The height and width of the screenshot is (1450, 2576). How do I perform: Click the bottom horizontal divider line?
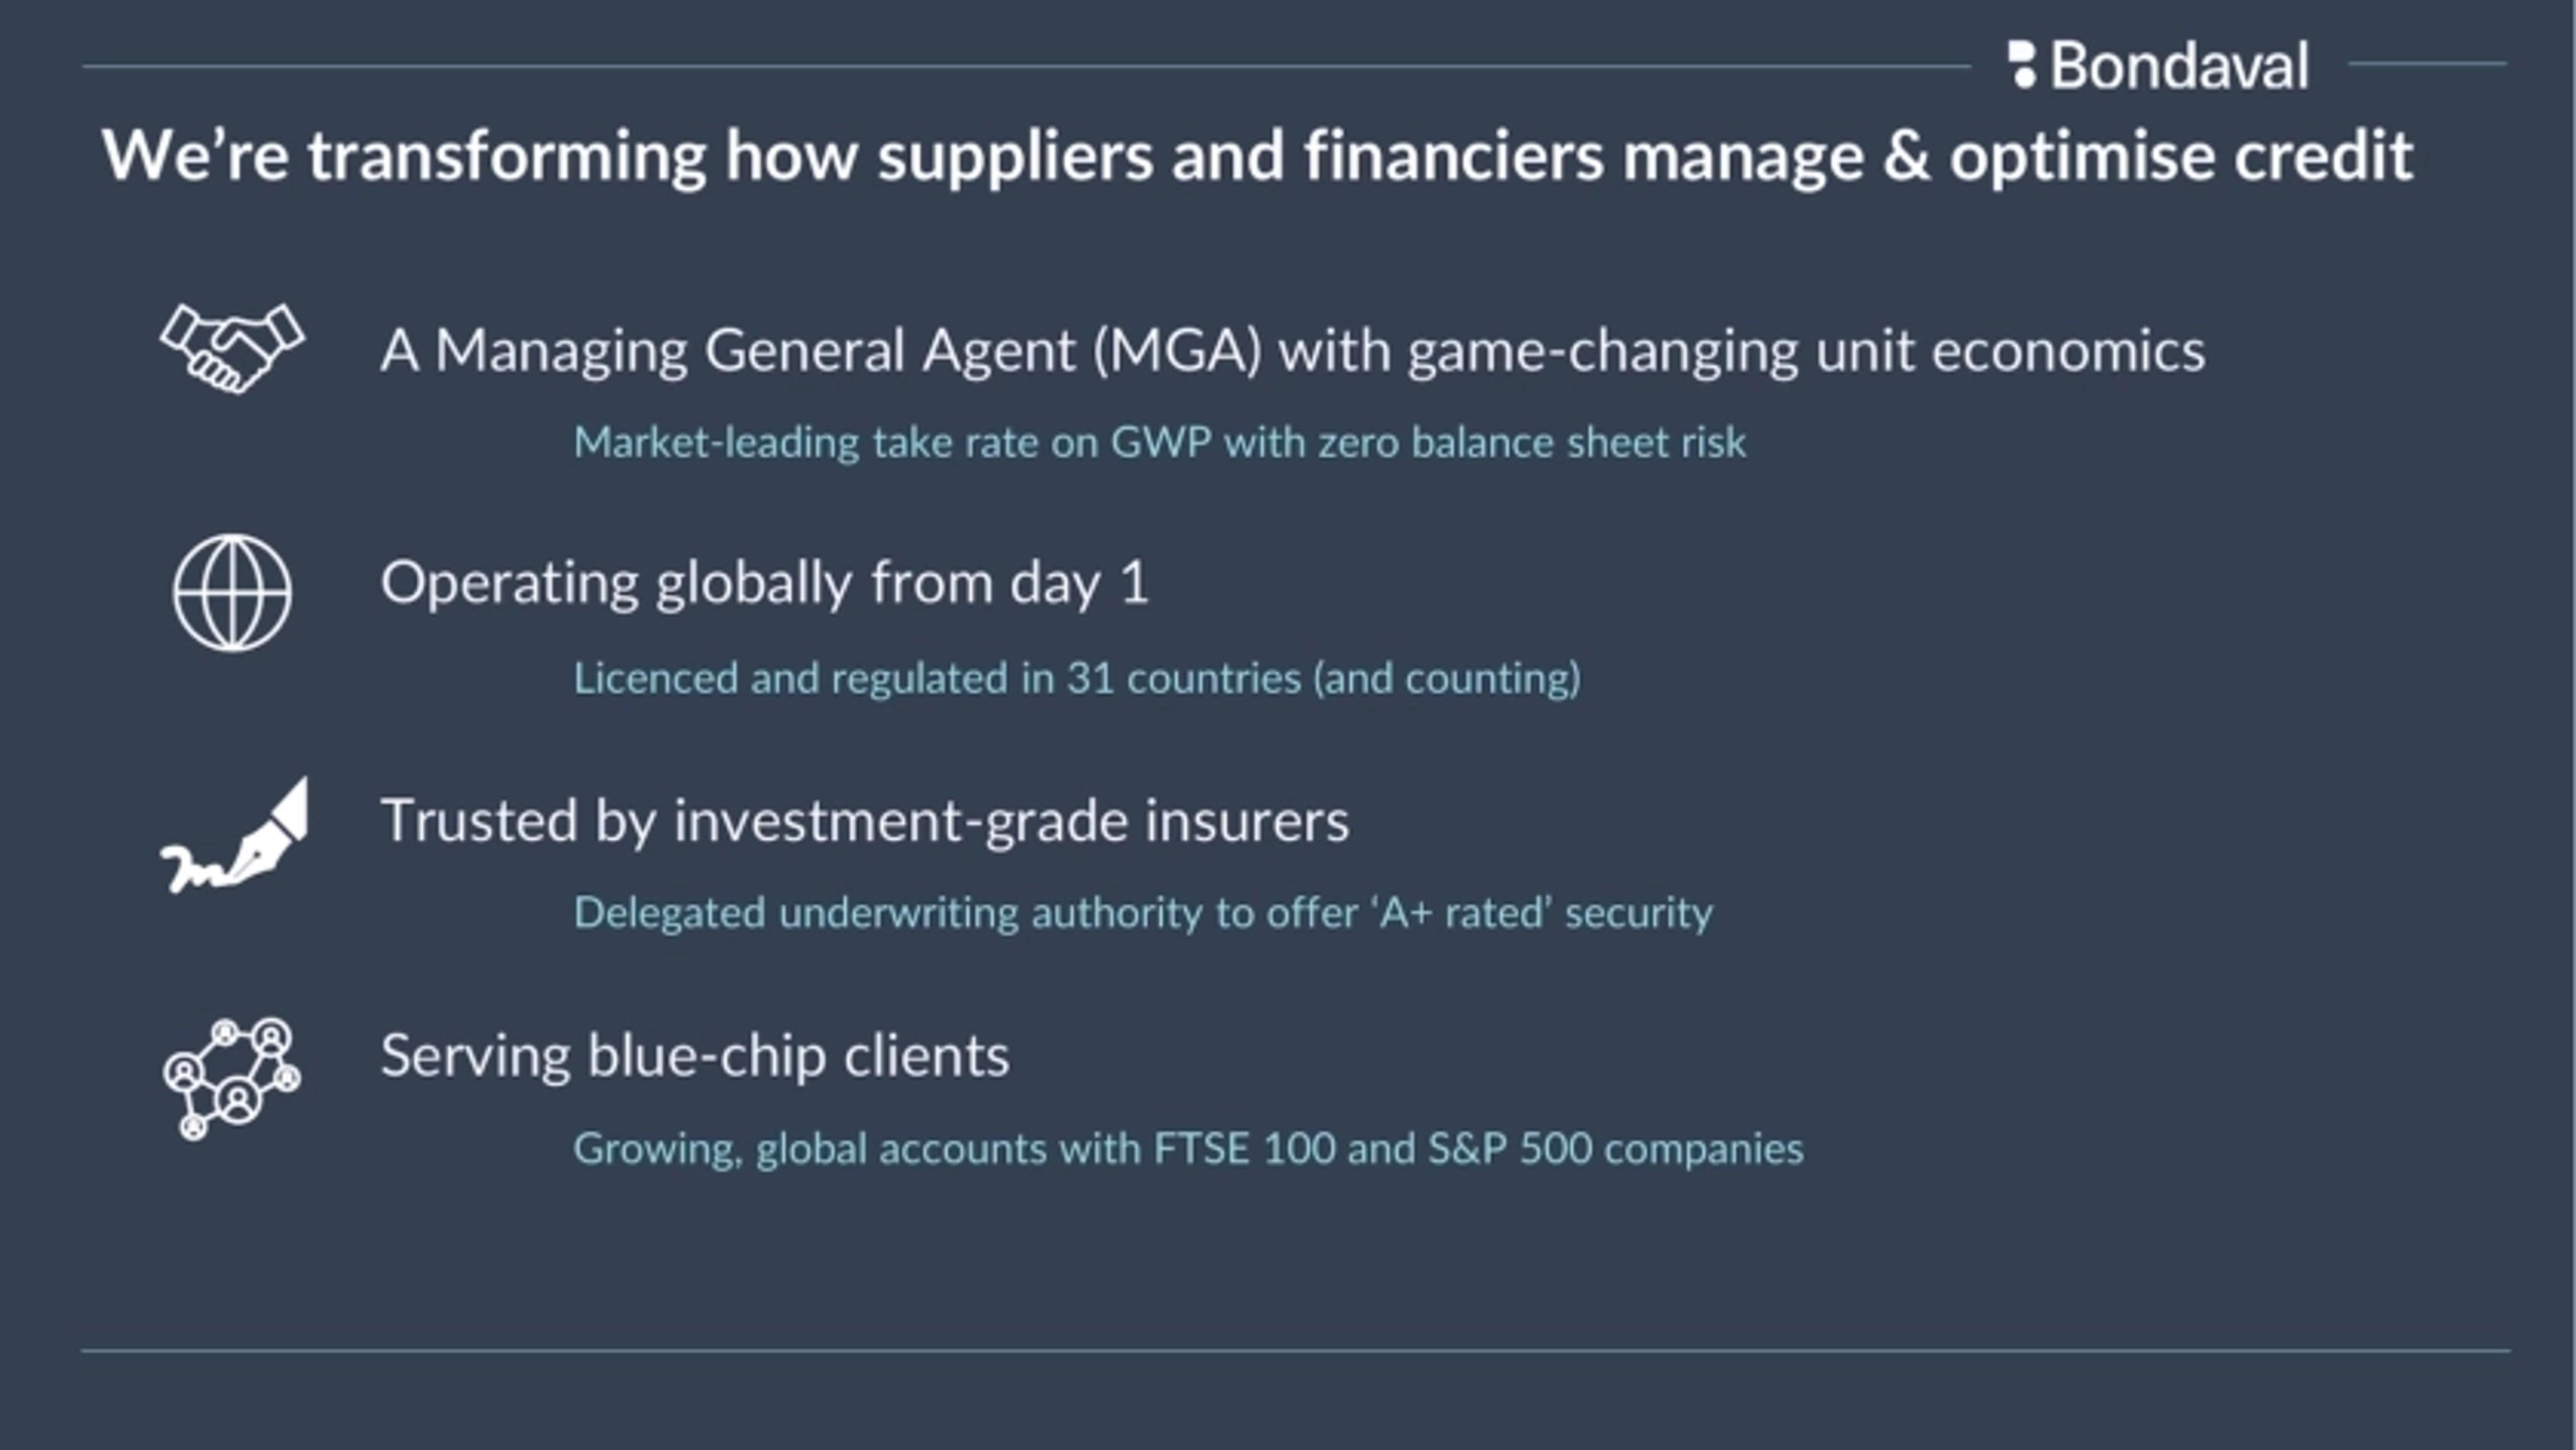tap(1295, 1351)
